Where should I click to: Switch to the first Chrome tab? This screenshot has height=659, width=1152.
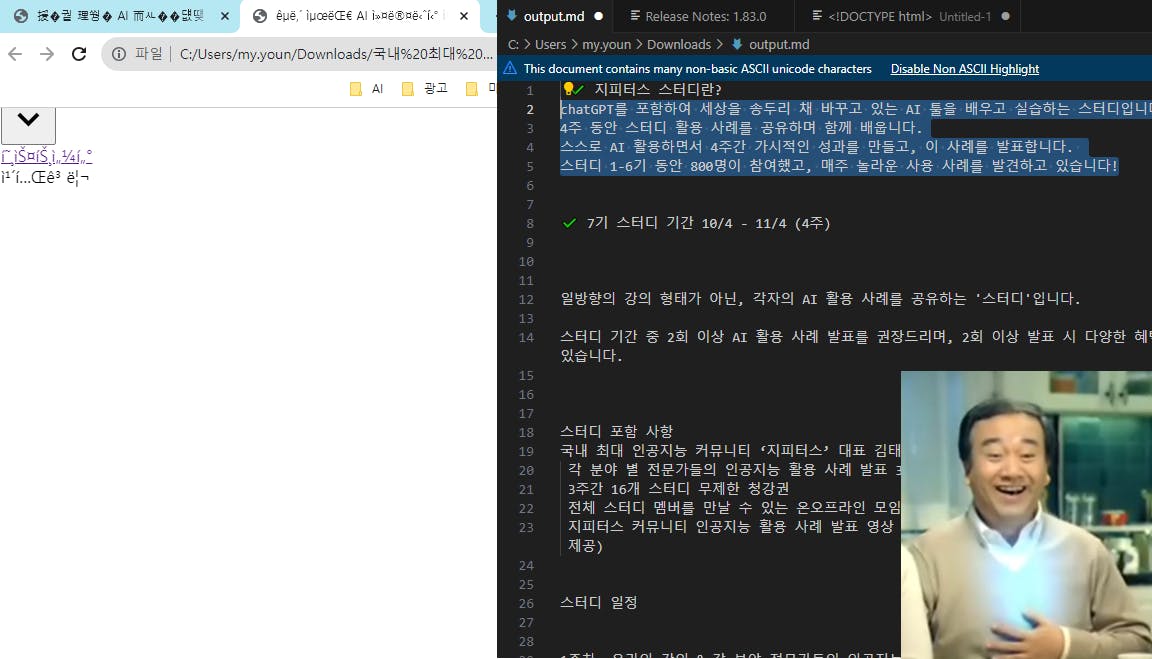click(120, 15)
